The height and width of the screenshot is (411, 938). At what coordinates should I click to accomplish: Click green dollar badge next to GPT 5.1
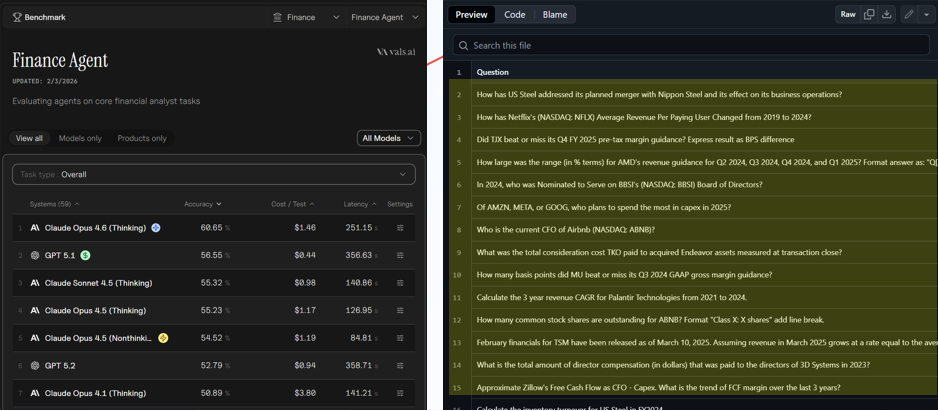pos(86,255)
